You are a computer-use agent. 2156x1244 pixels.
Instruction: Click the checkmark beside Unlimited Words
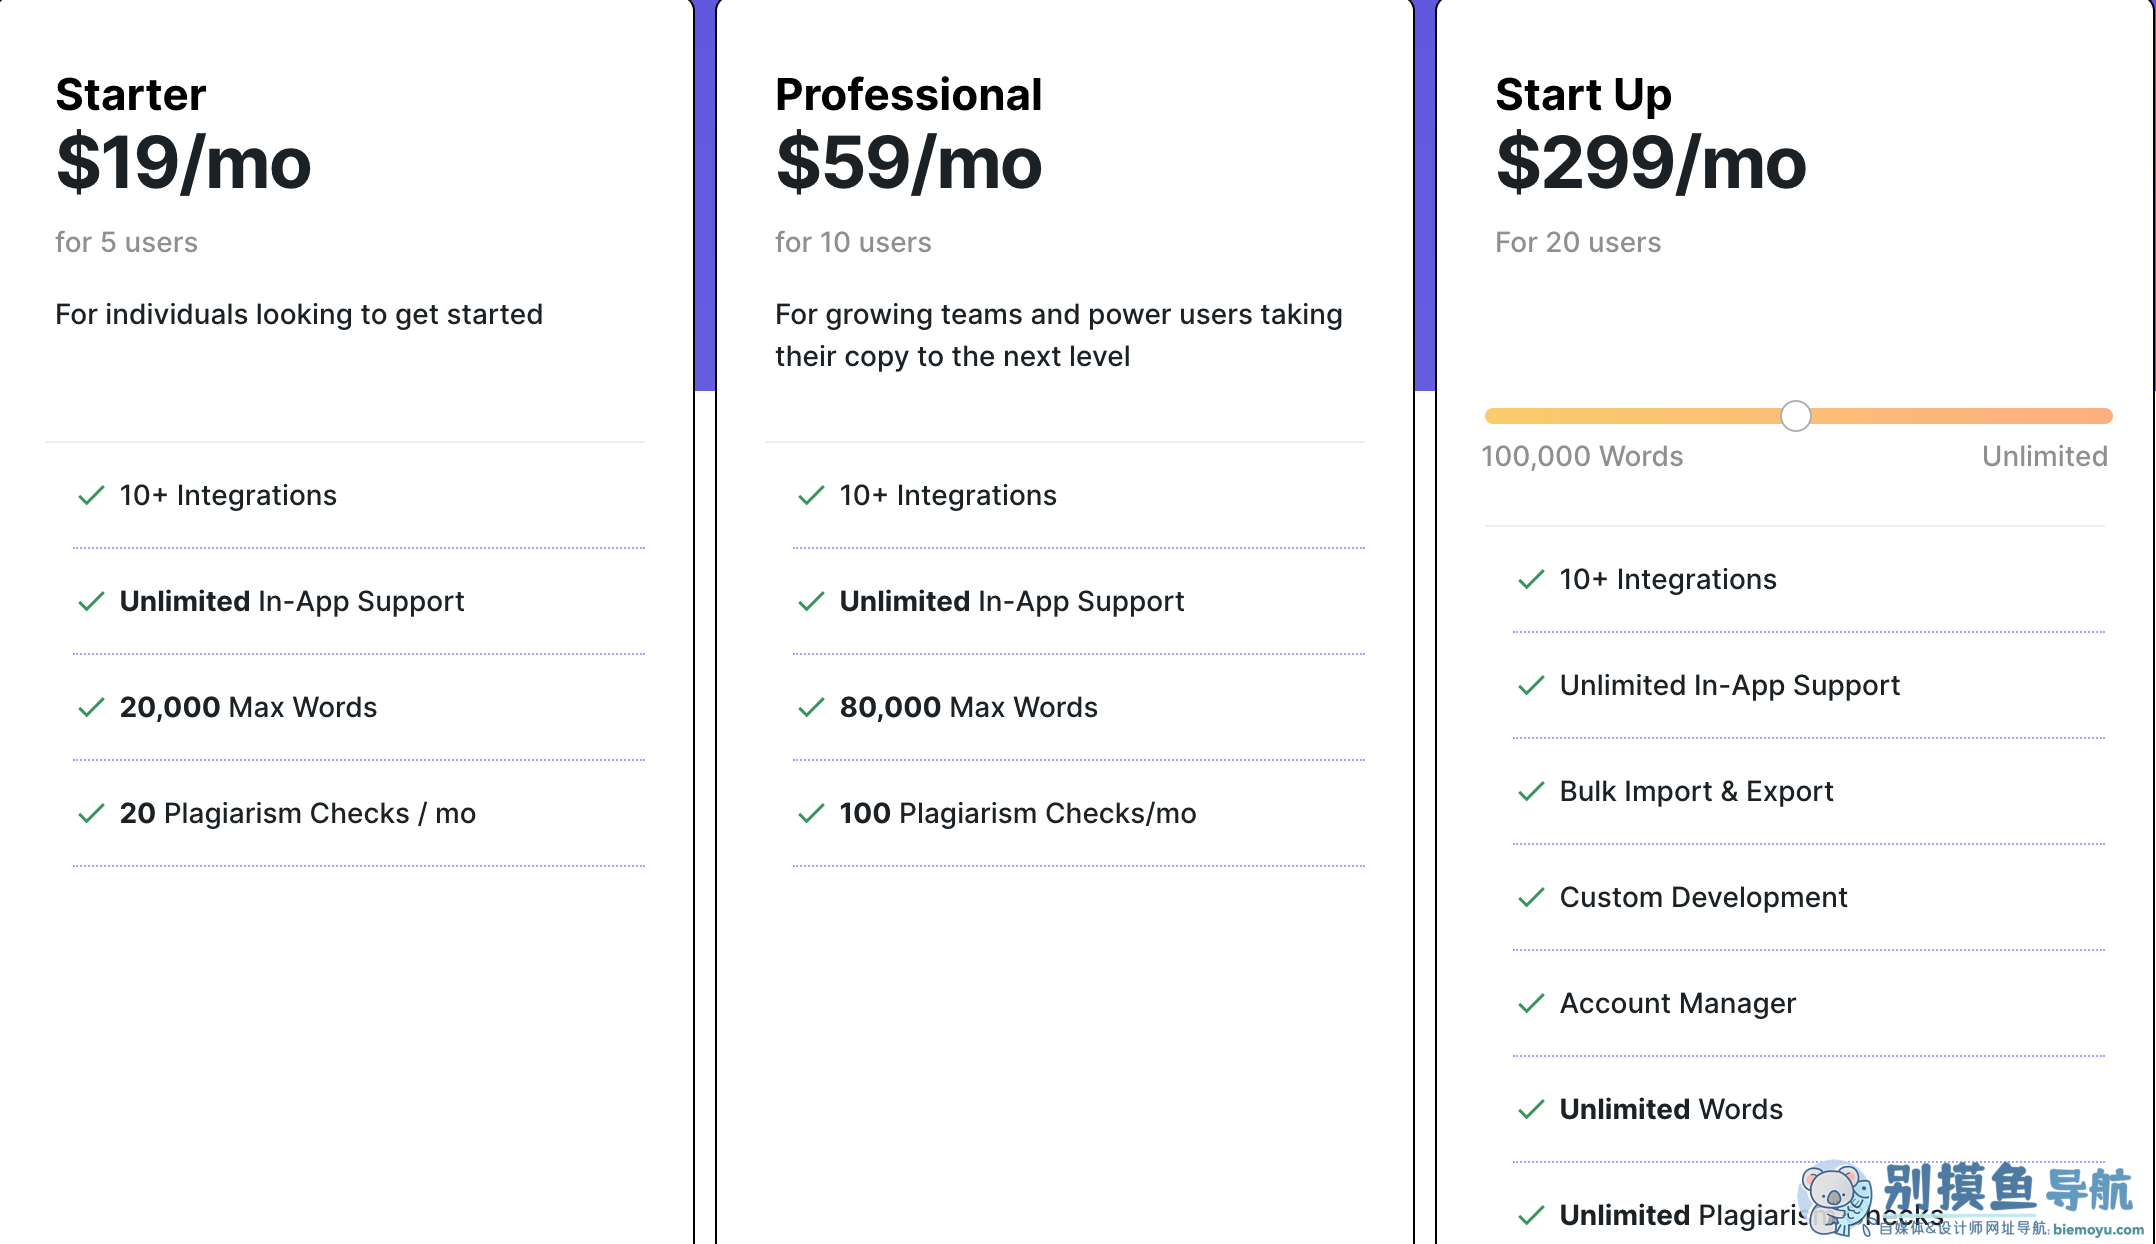1531,1109
